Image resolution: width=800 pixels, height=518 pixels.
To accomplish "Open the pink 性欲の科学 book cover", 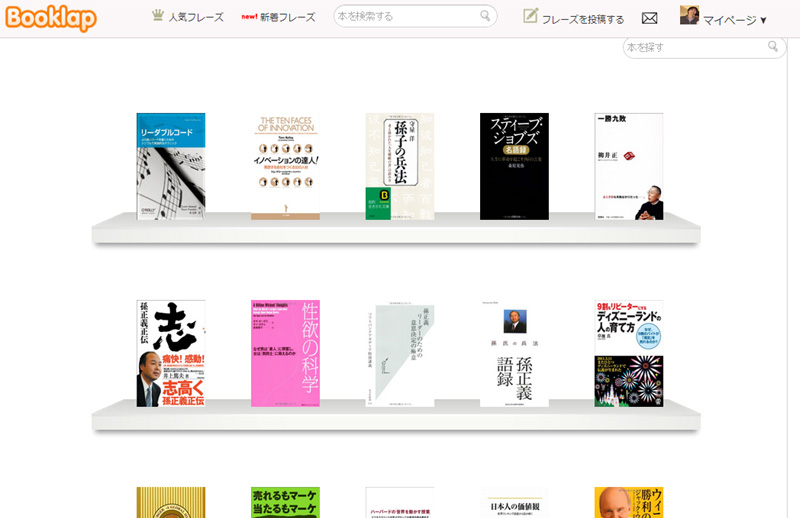I will tap(285, 353).
